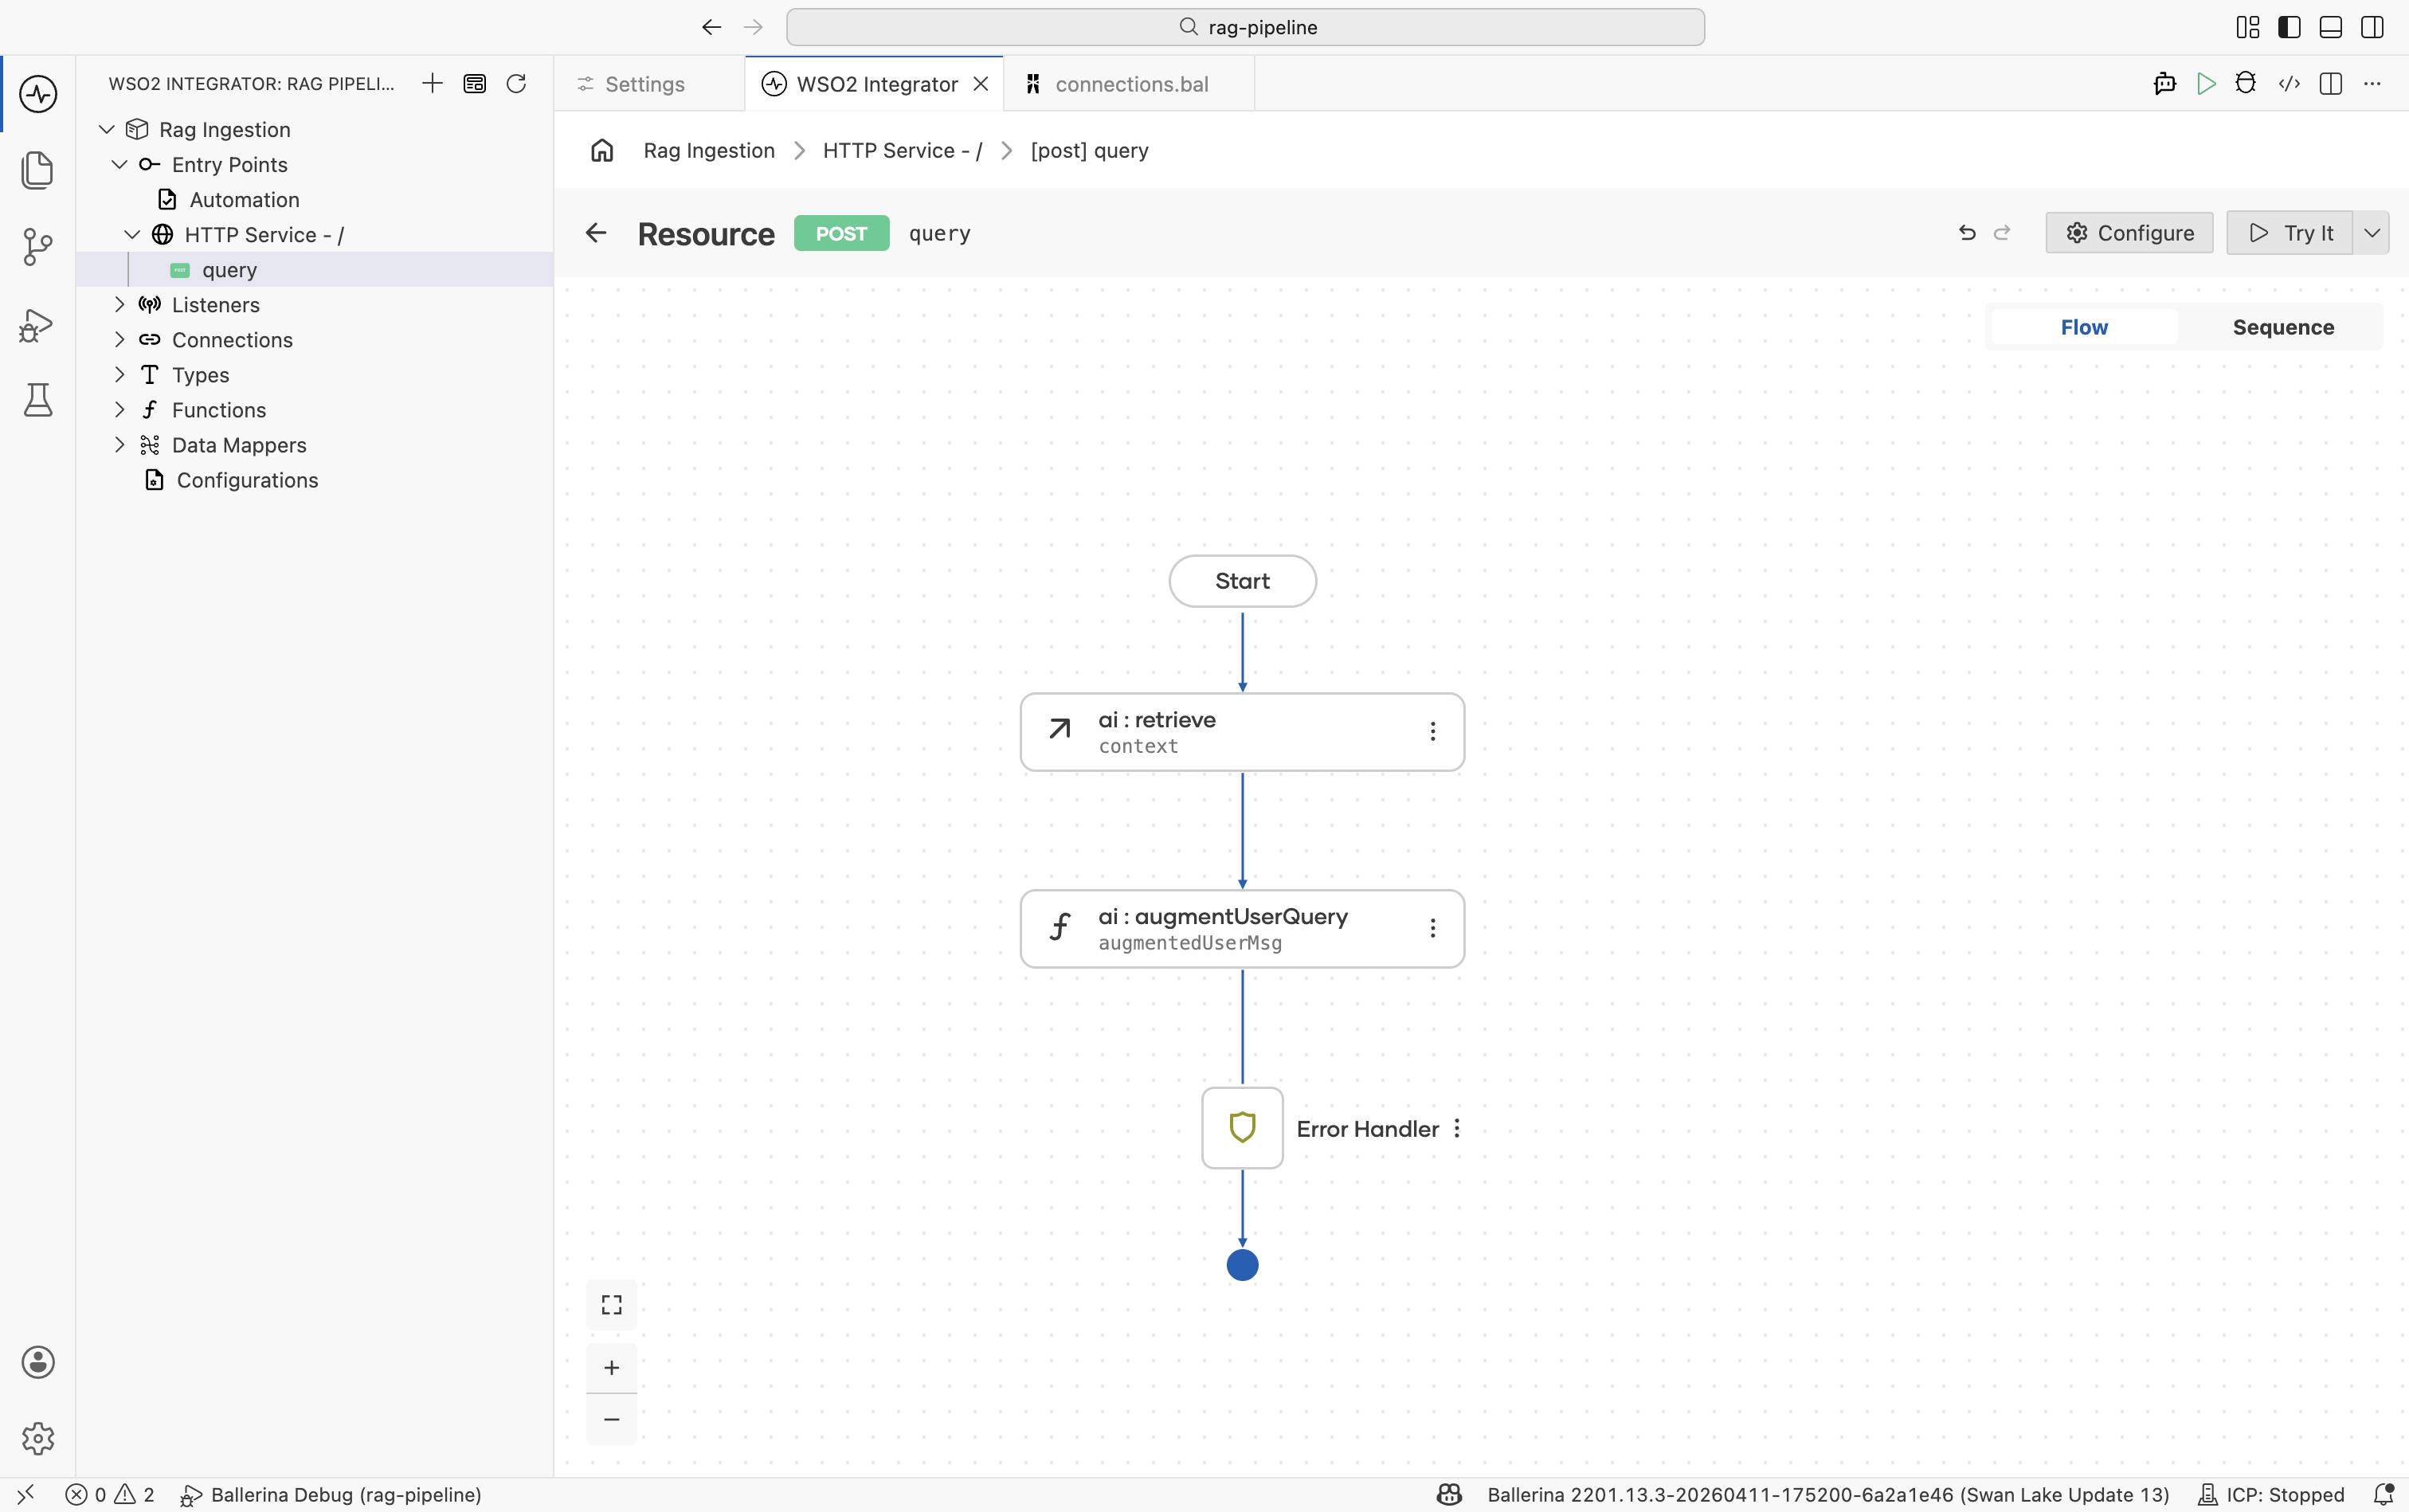Open Error Handler options menu

point(1457,1129)
